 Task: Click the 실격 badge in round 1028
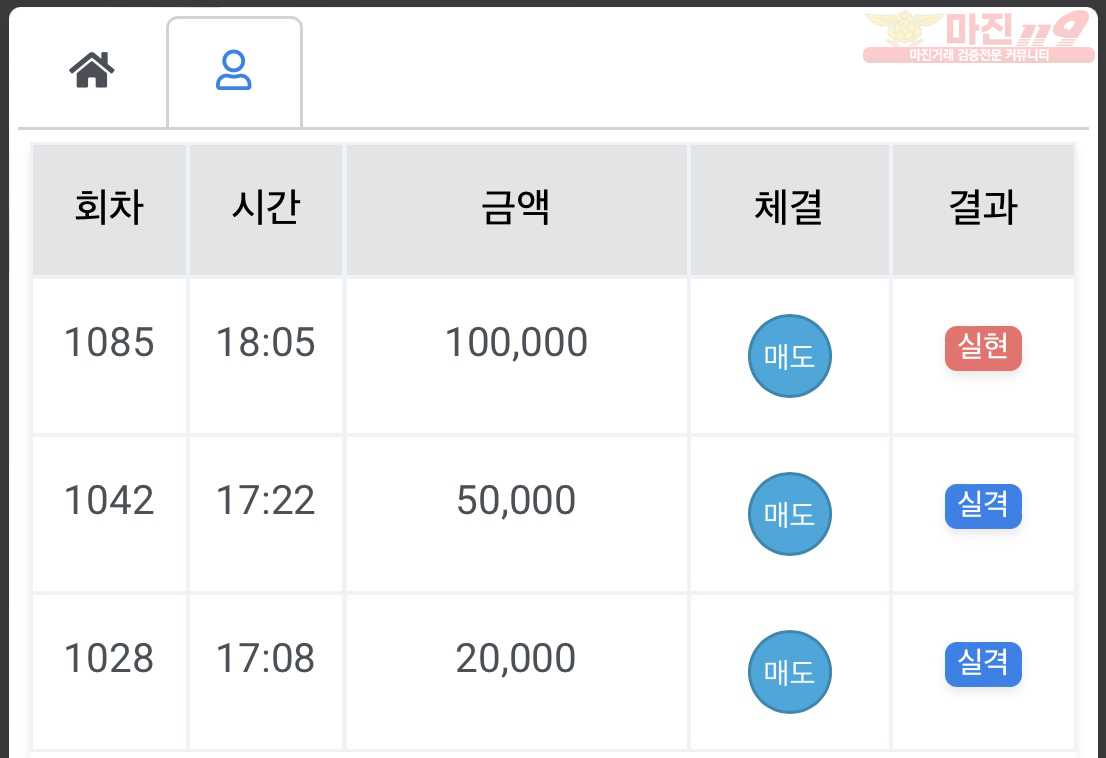[983, 664]
